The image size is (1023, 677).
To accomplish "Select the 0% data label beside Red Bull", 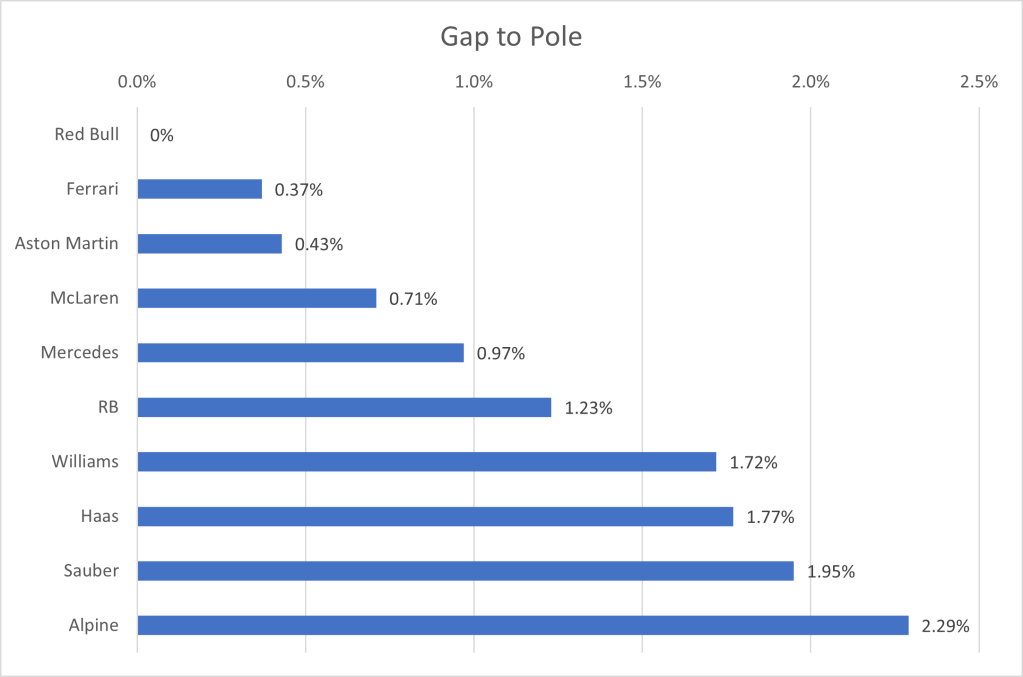I will click(x=161, y=135).
